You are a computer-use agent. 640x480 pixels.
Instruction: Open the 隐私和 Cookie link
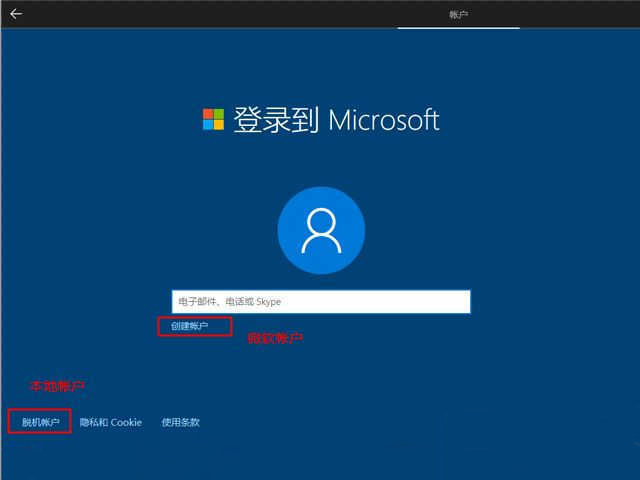pos(111,422)
